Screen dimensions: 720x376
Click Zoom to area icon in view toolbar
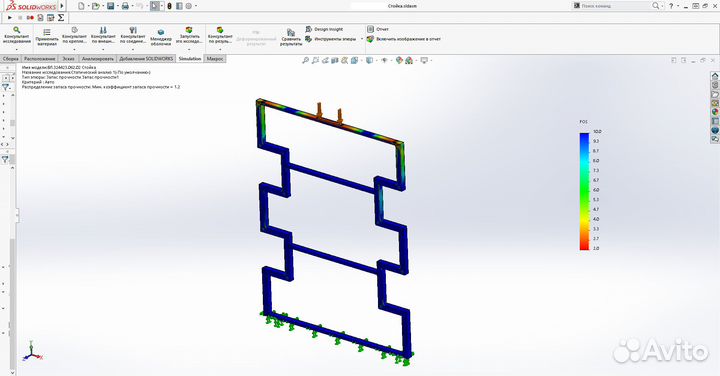tap(315, 60)
